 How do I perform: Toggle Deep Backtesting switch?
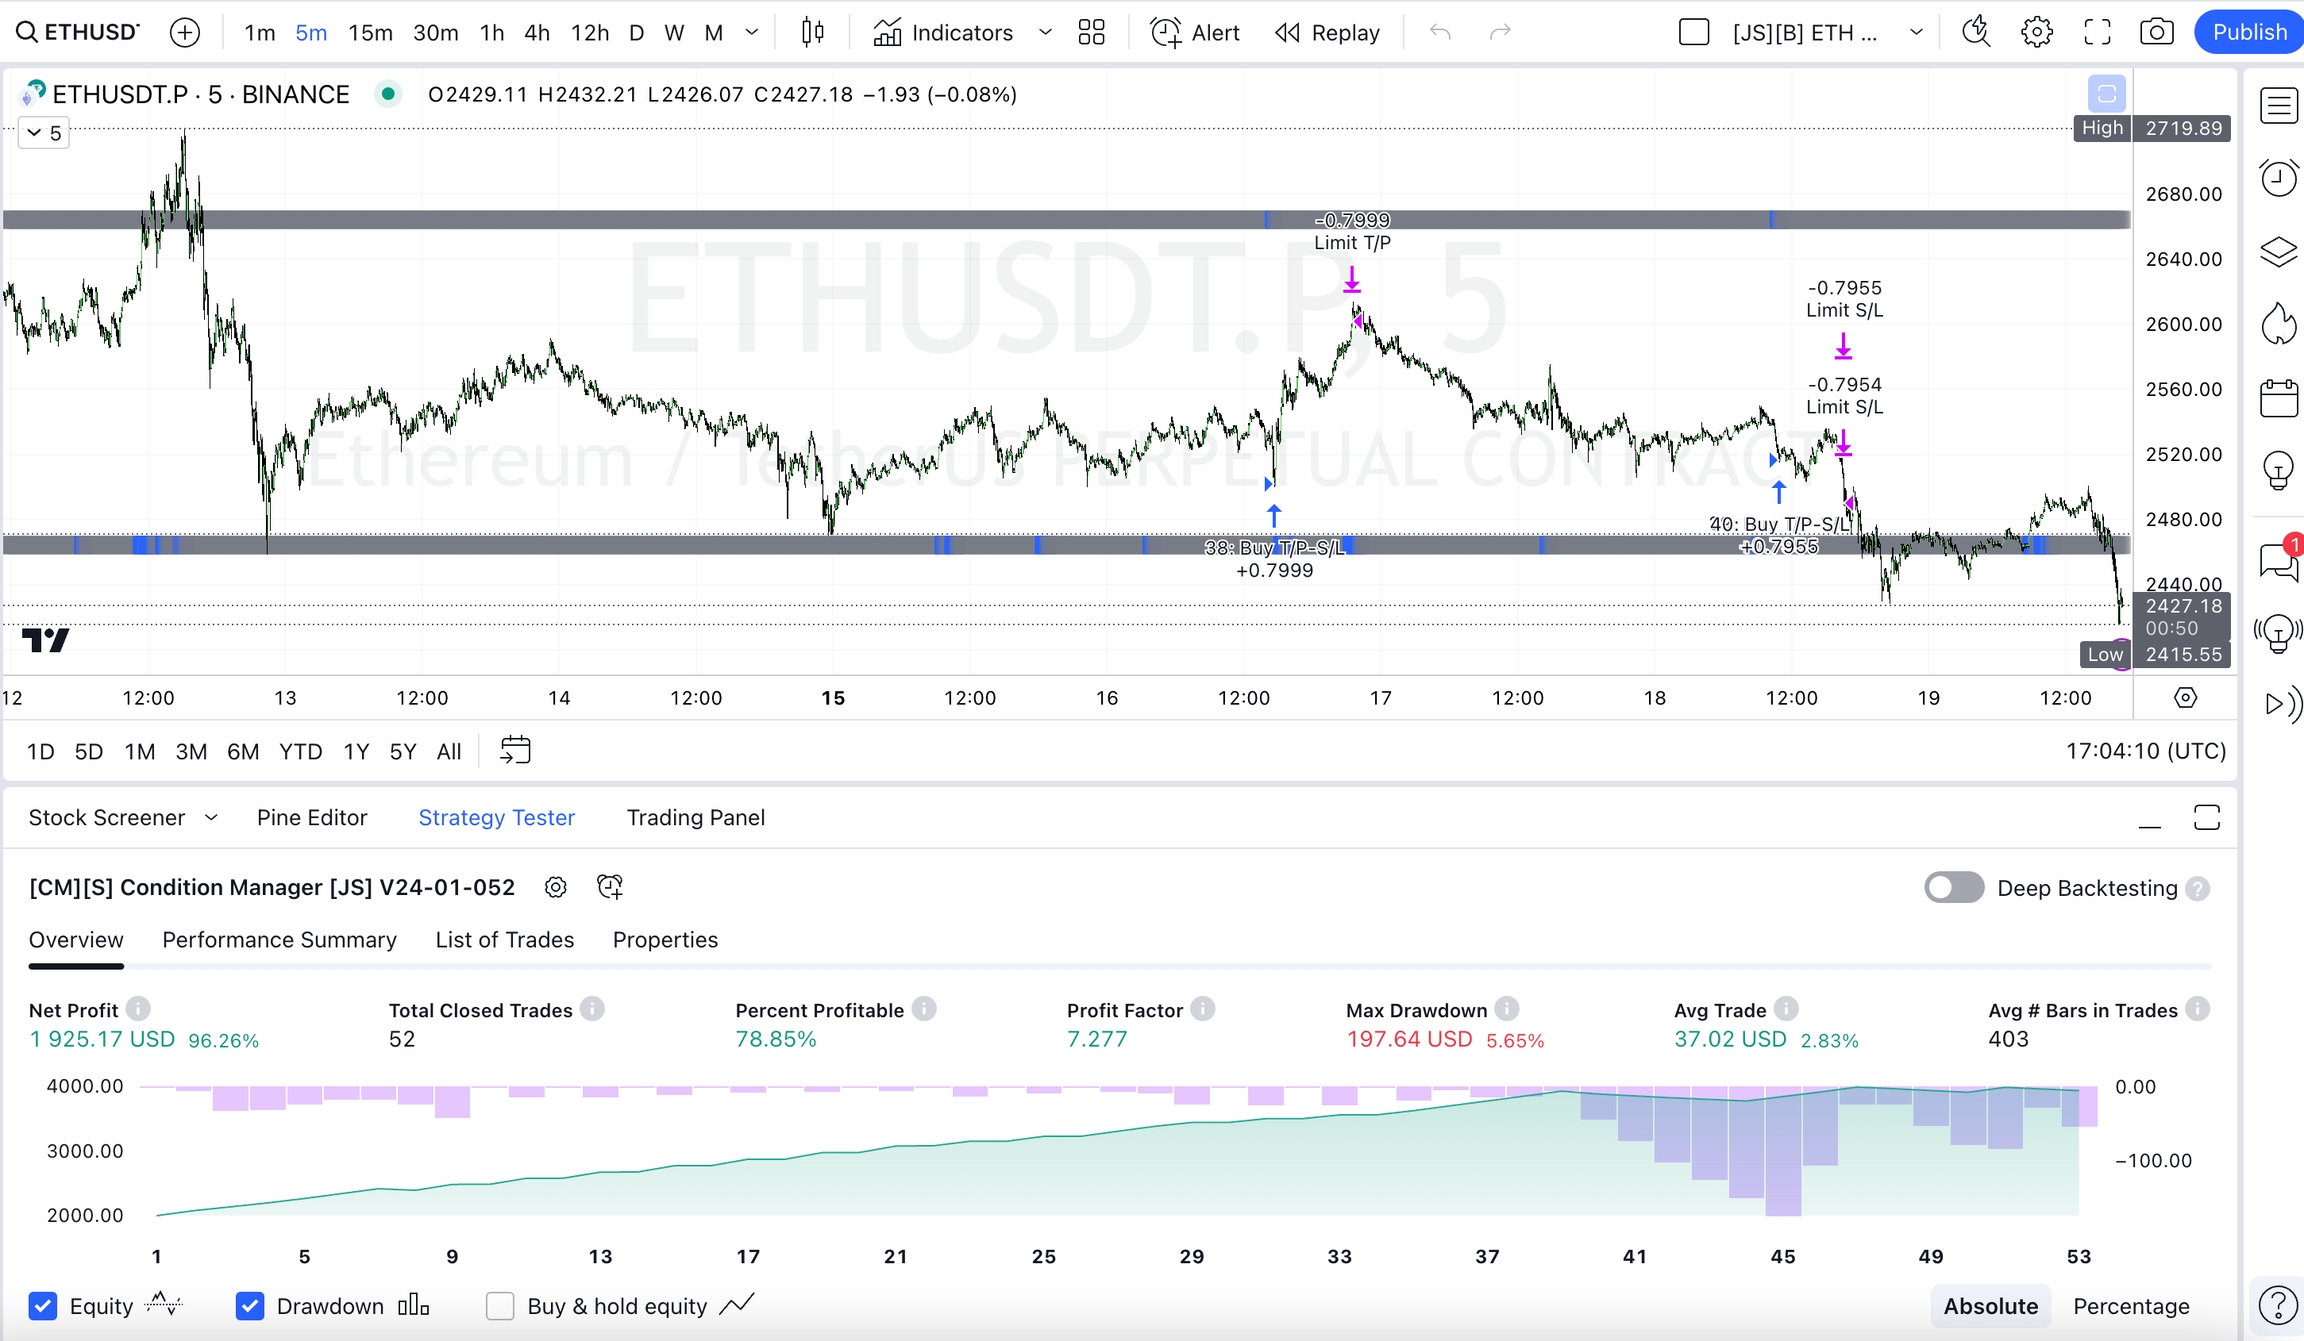click(1953, 888)
